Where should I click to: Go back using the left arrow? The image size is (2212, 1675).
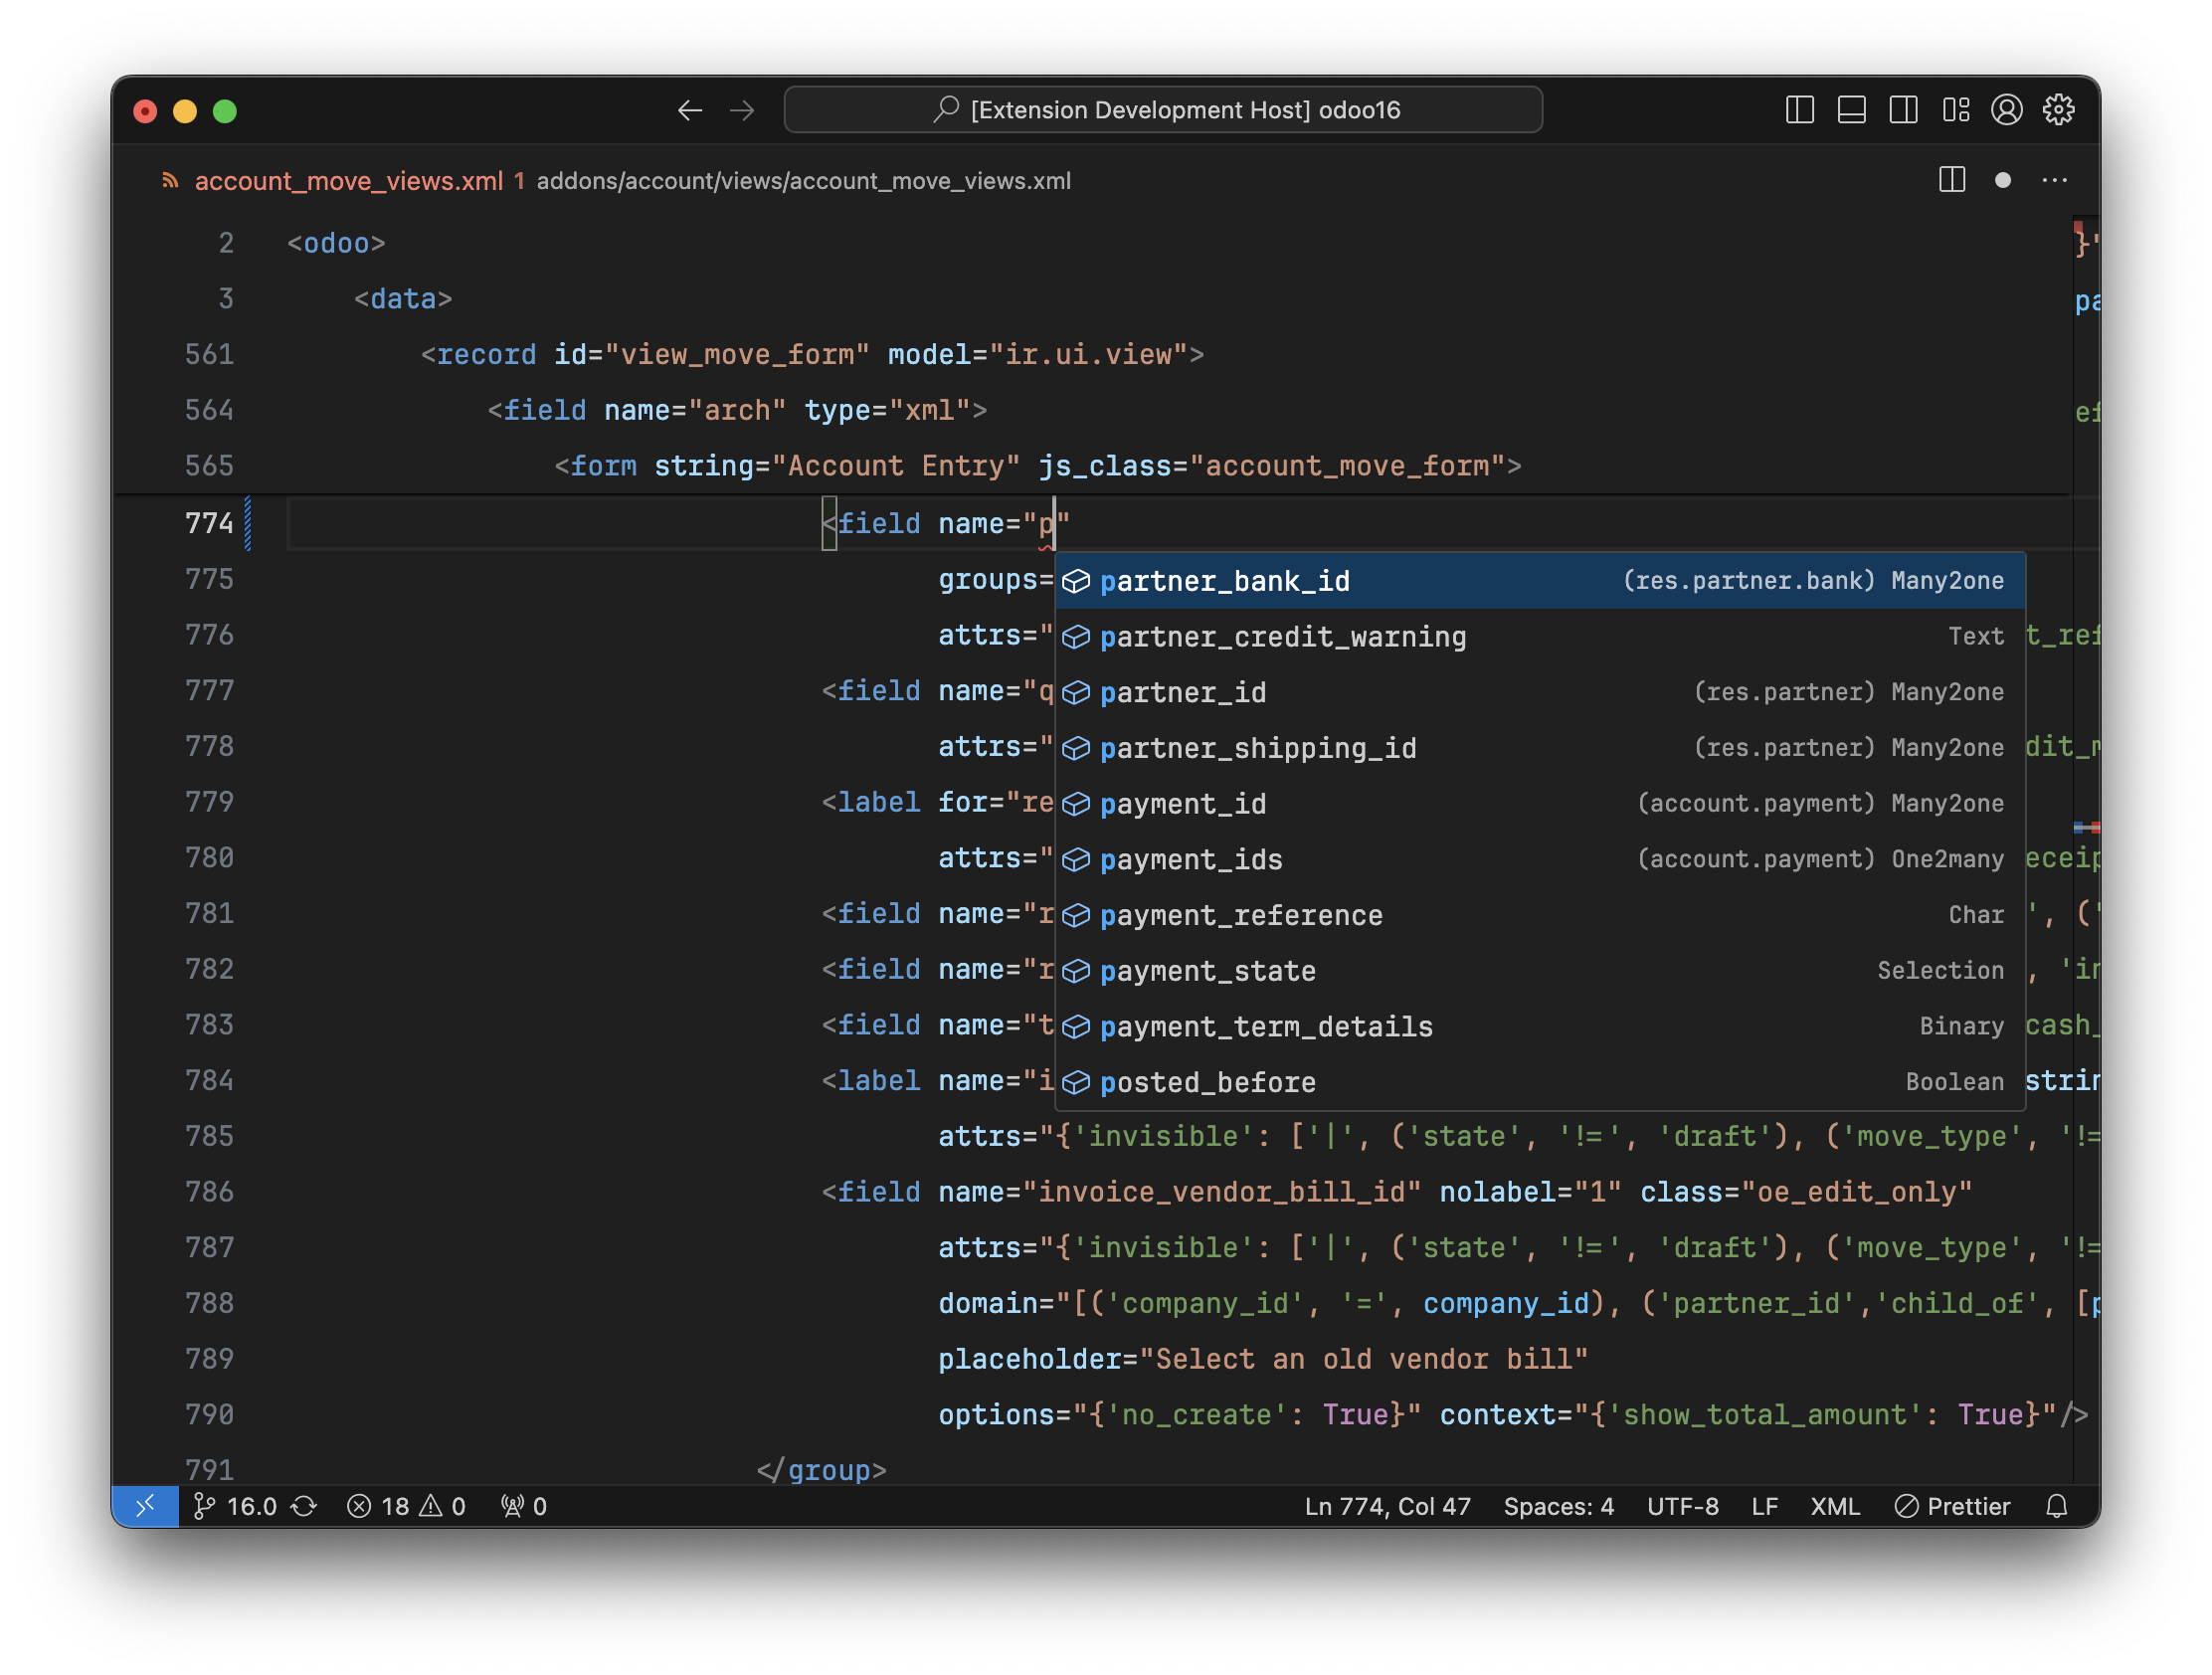click(690, 110)
